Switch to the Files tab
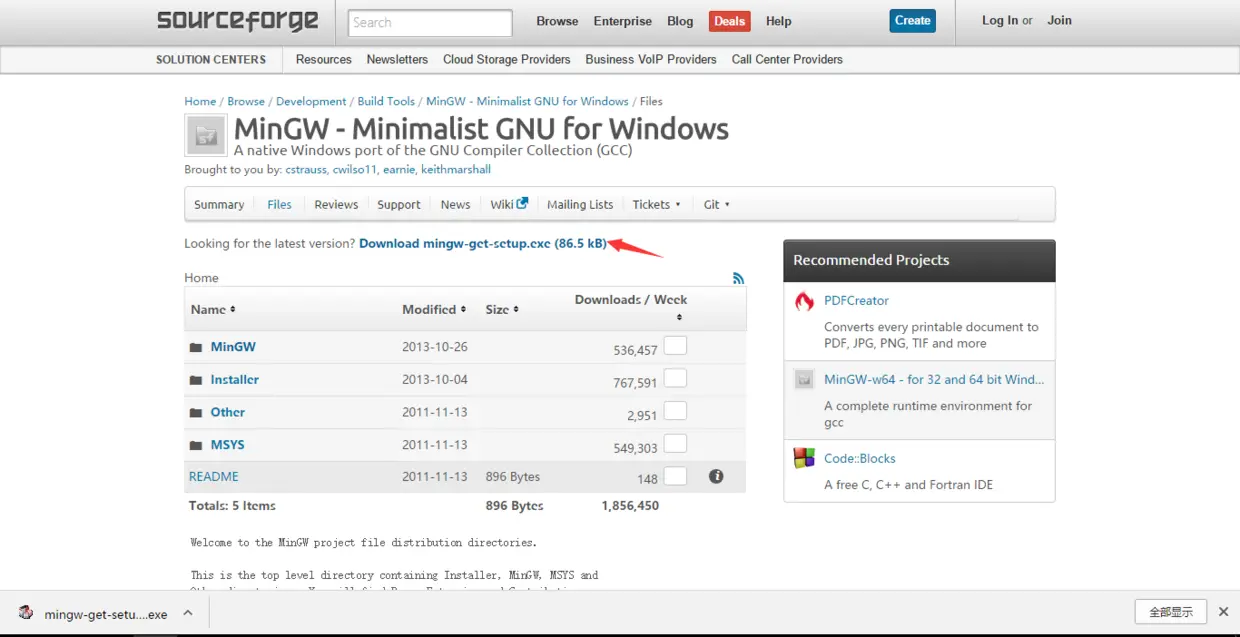The image size is (1240, 637). coord(279,204)
